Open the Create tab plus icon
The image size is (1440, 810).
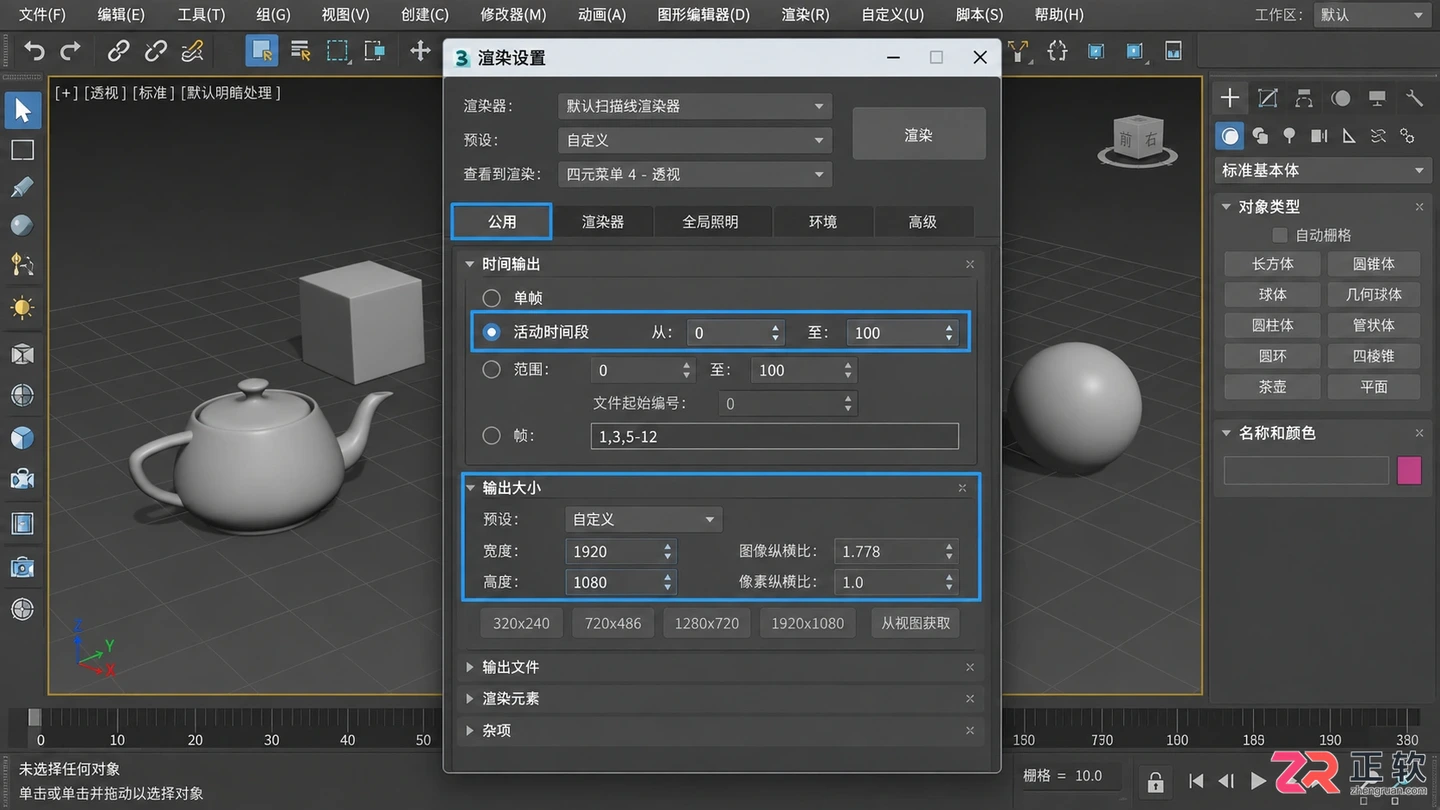coord(1230,98)
